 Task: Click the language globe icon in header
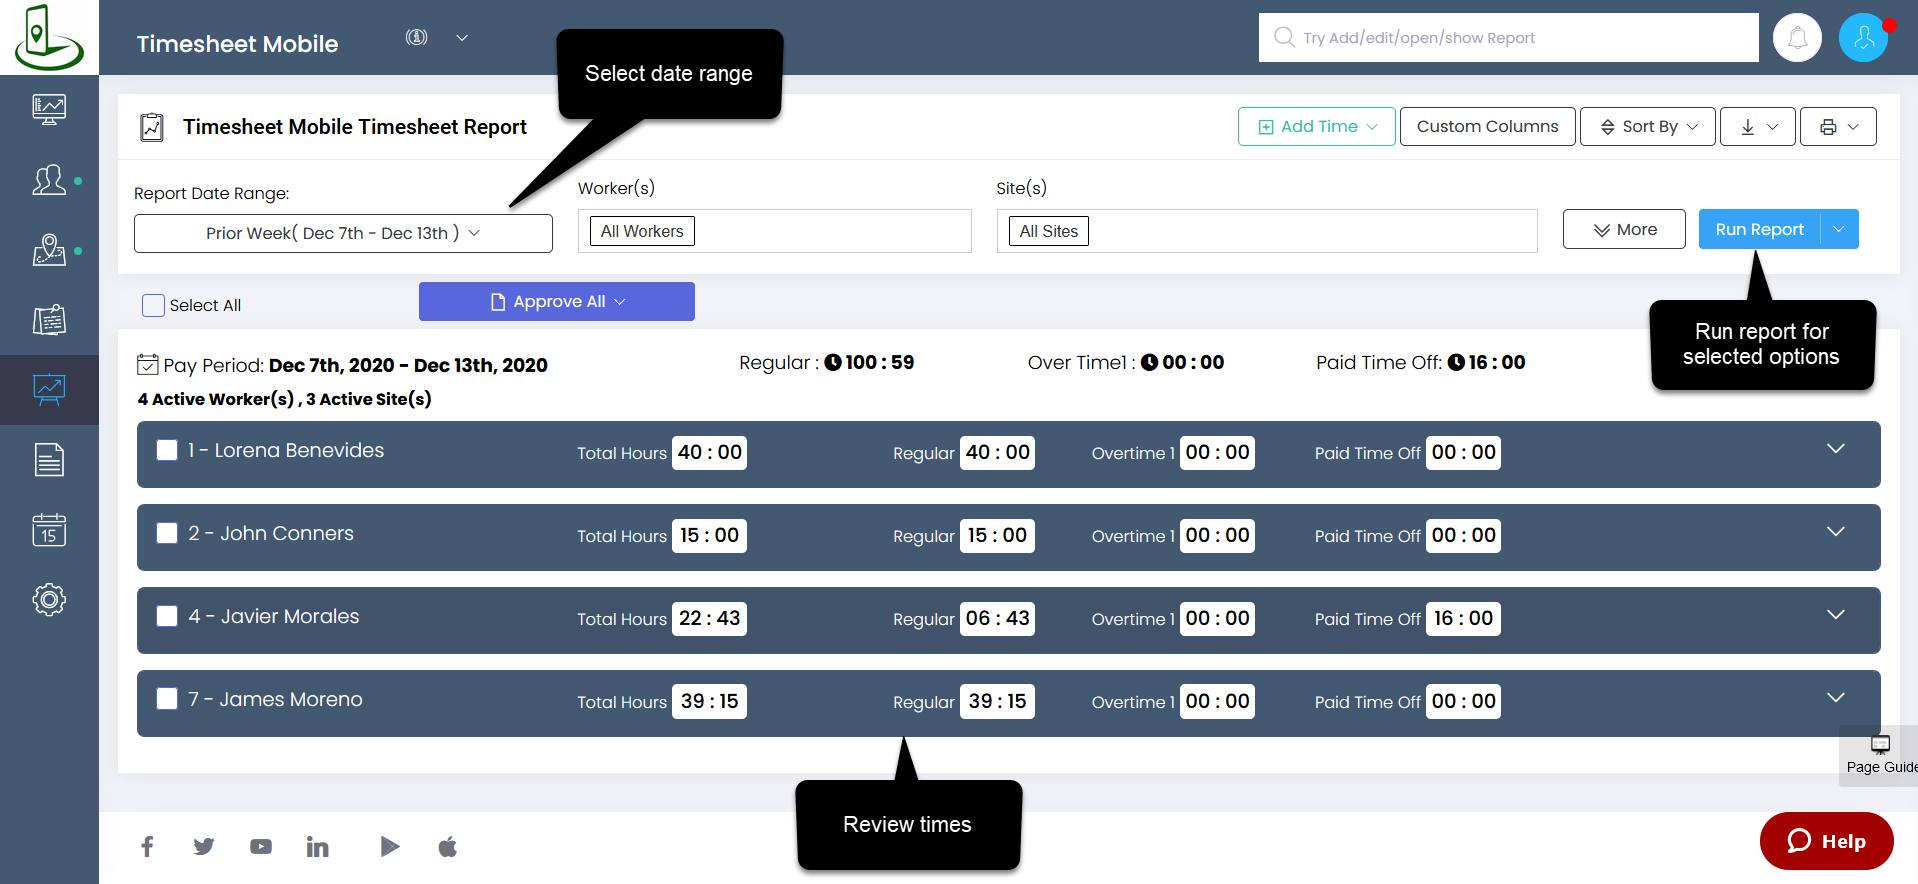tap(417, 37)
